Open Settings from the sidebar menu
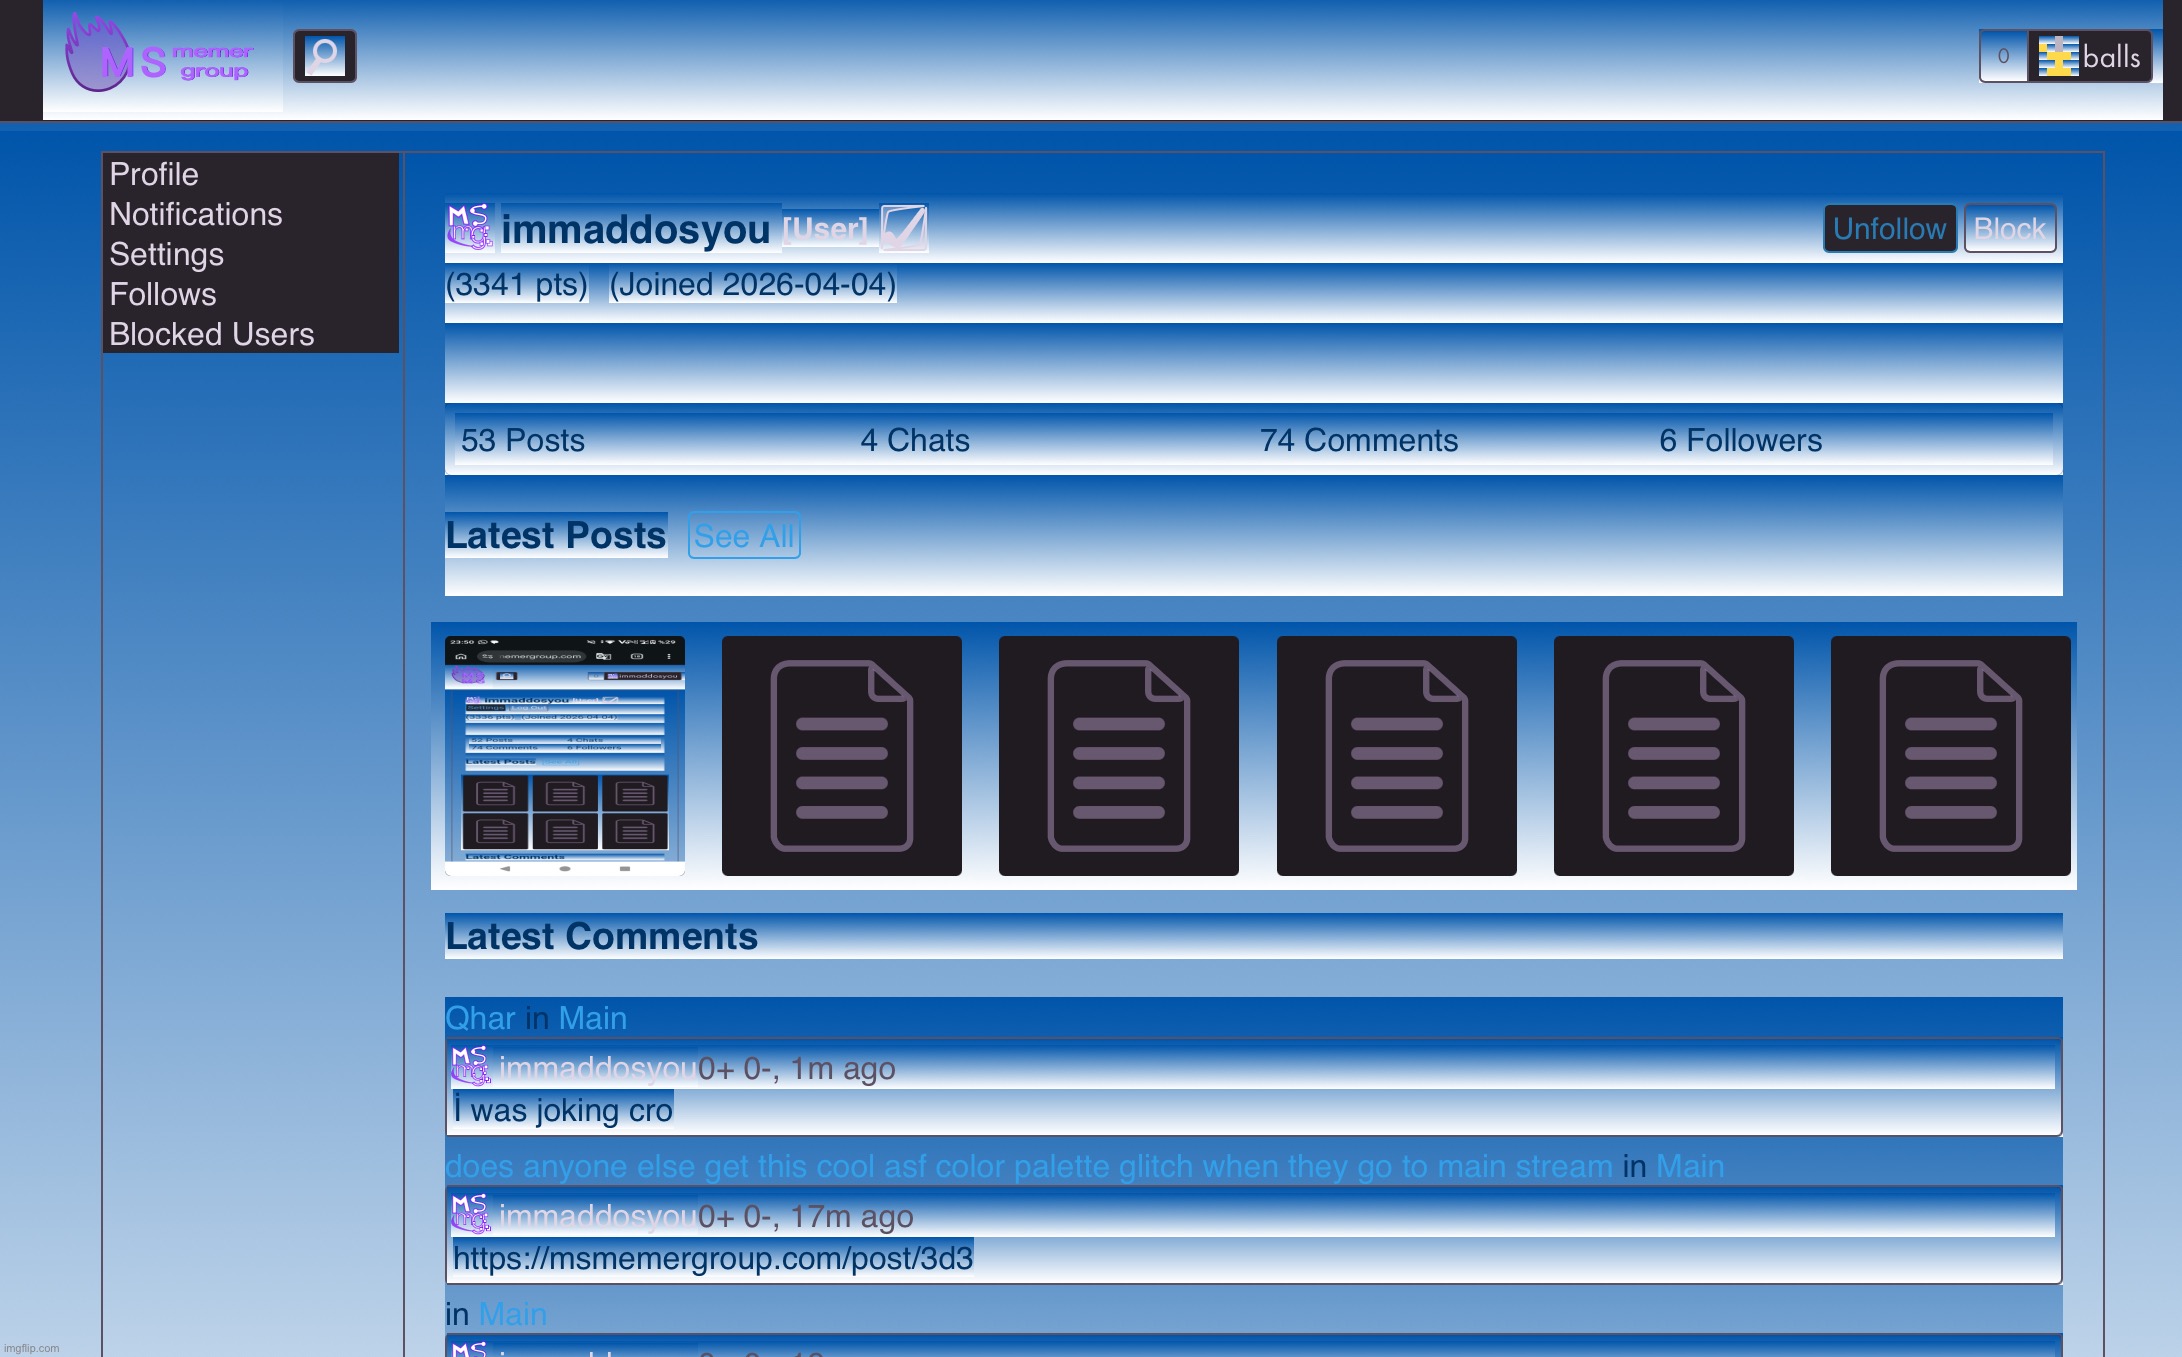Viewport: 2182px width, 1357px height. click(x=167, y=254)
